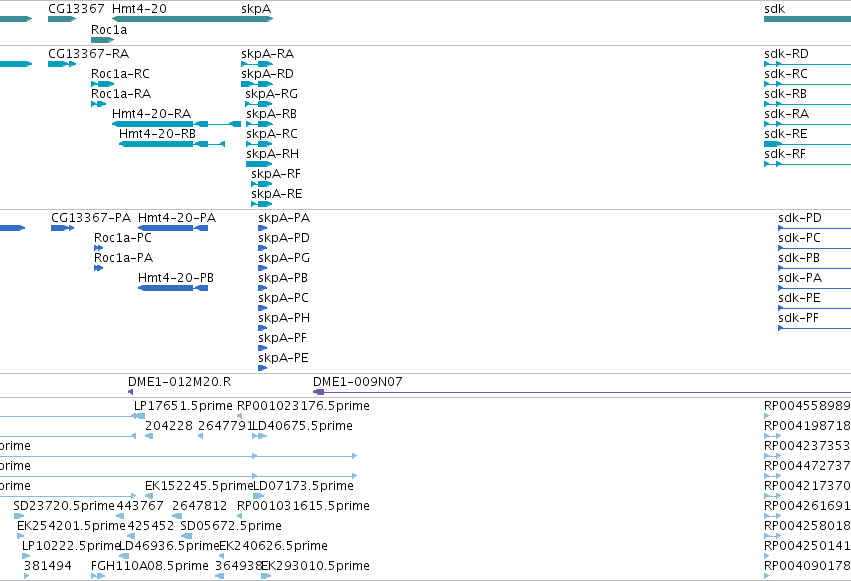The width and height of the screenshot is (851, 581).
Task: Select transcript skpA-RH
Action: [272, 154]
